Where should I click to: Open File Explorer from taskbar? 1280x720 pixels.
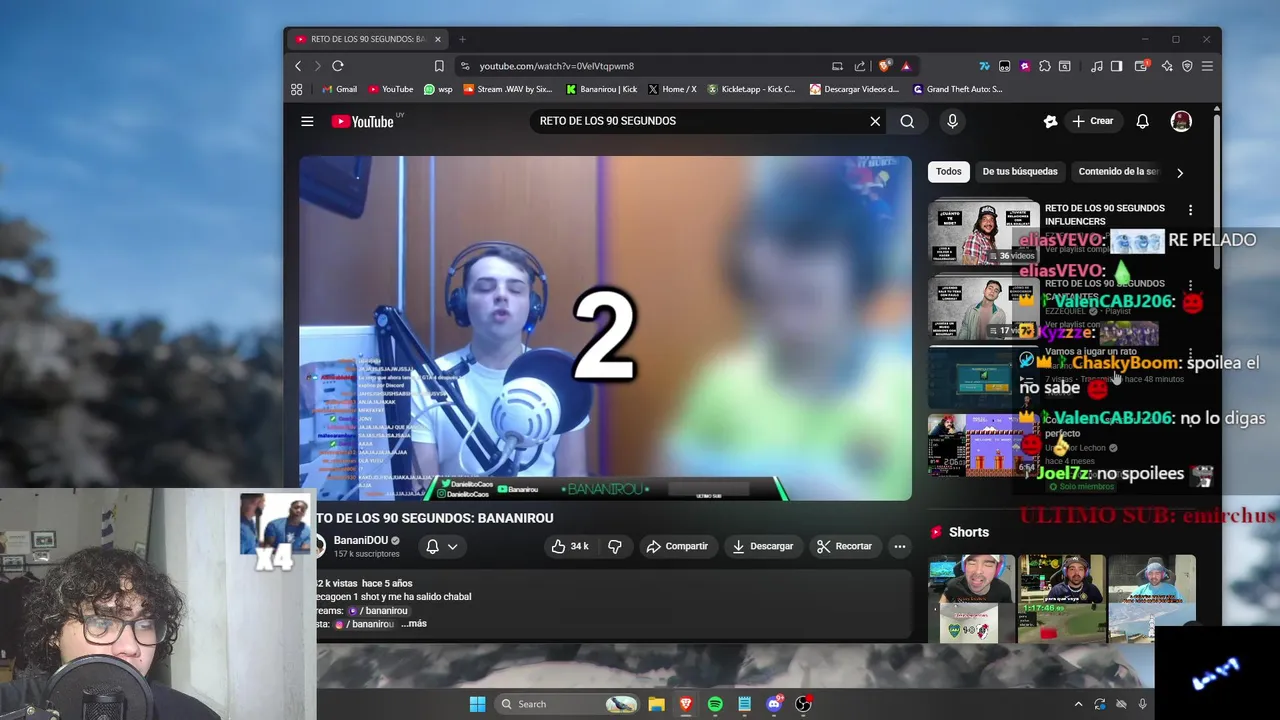point(656,704)
